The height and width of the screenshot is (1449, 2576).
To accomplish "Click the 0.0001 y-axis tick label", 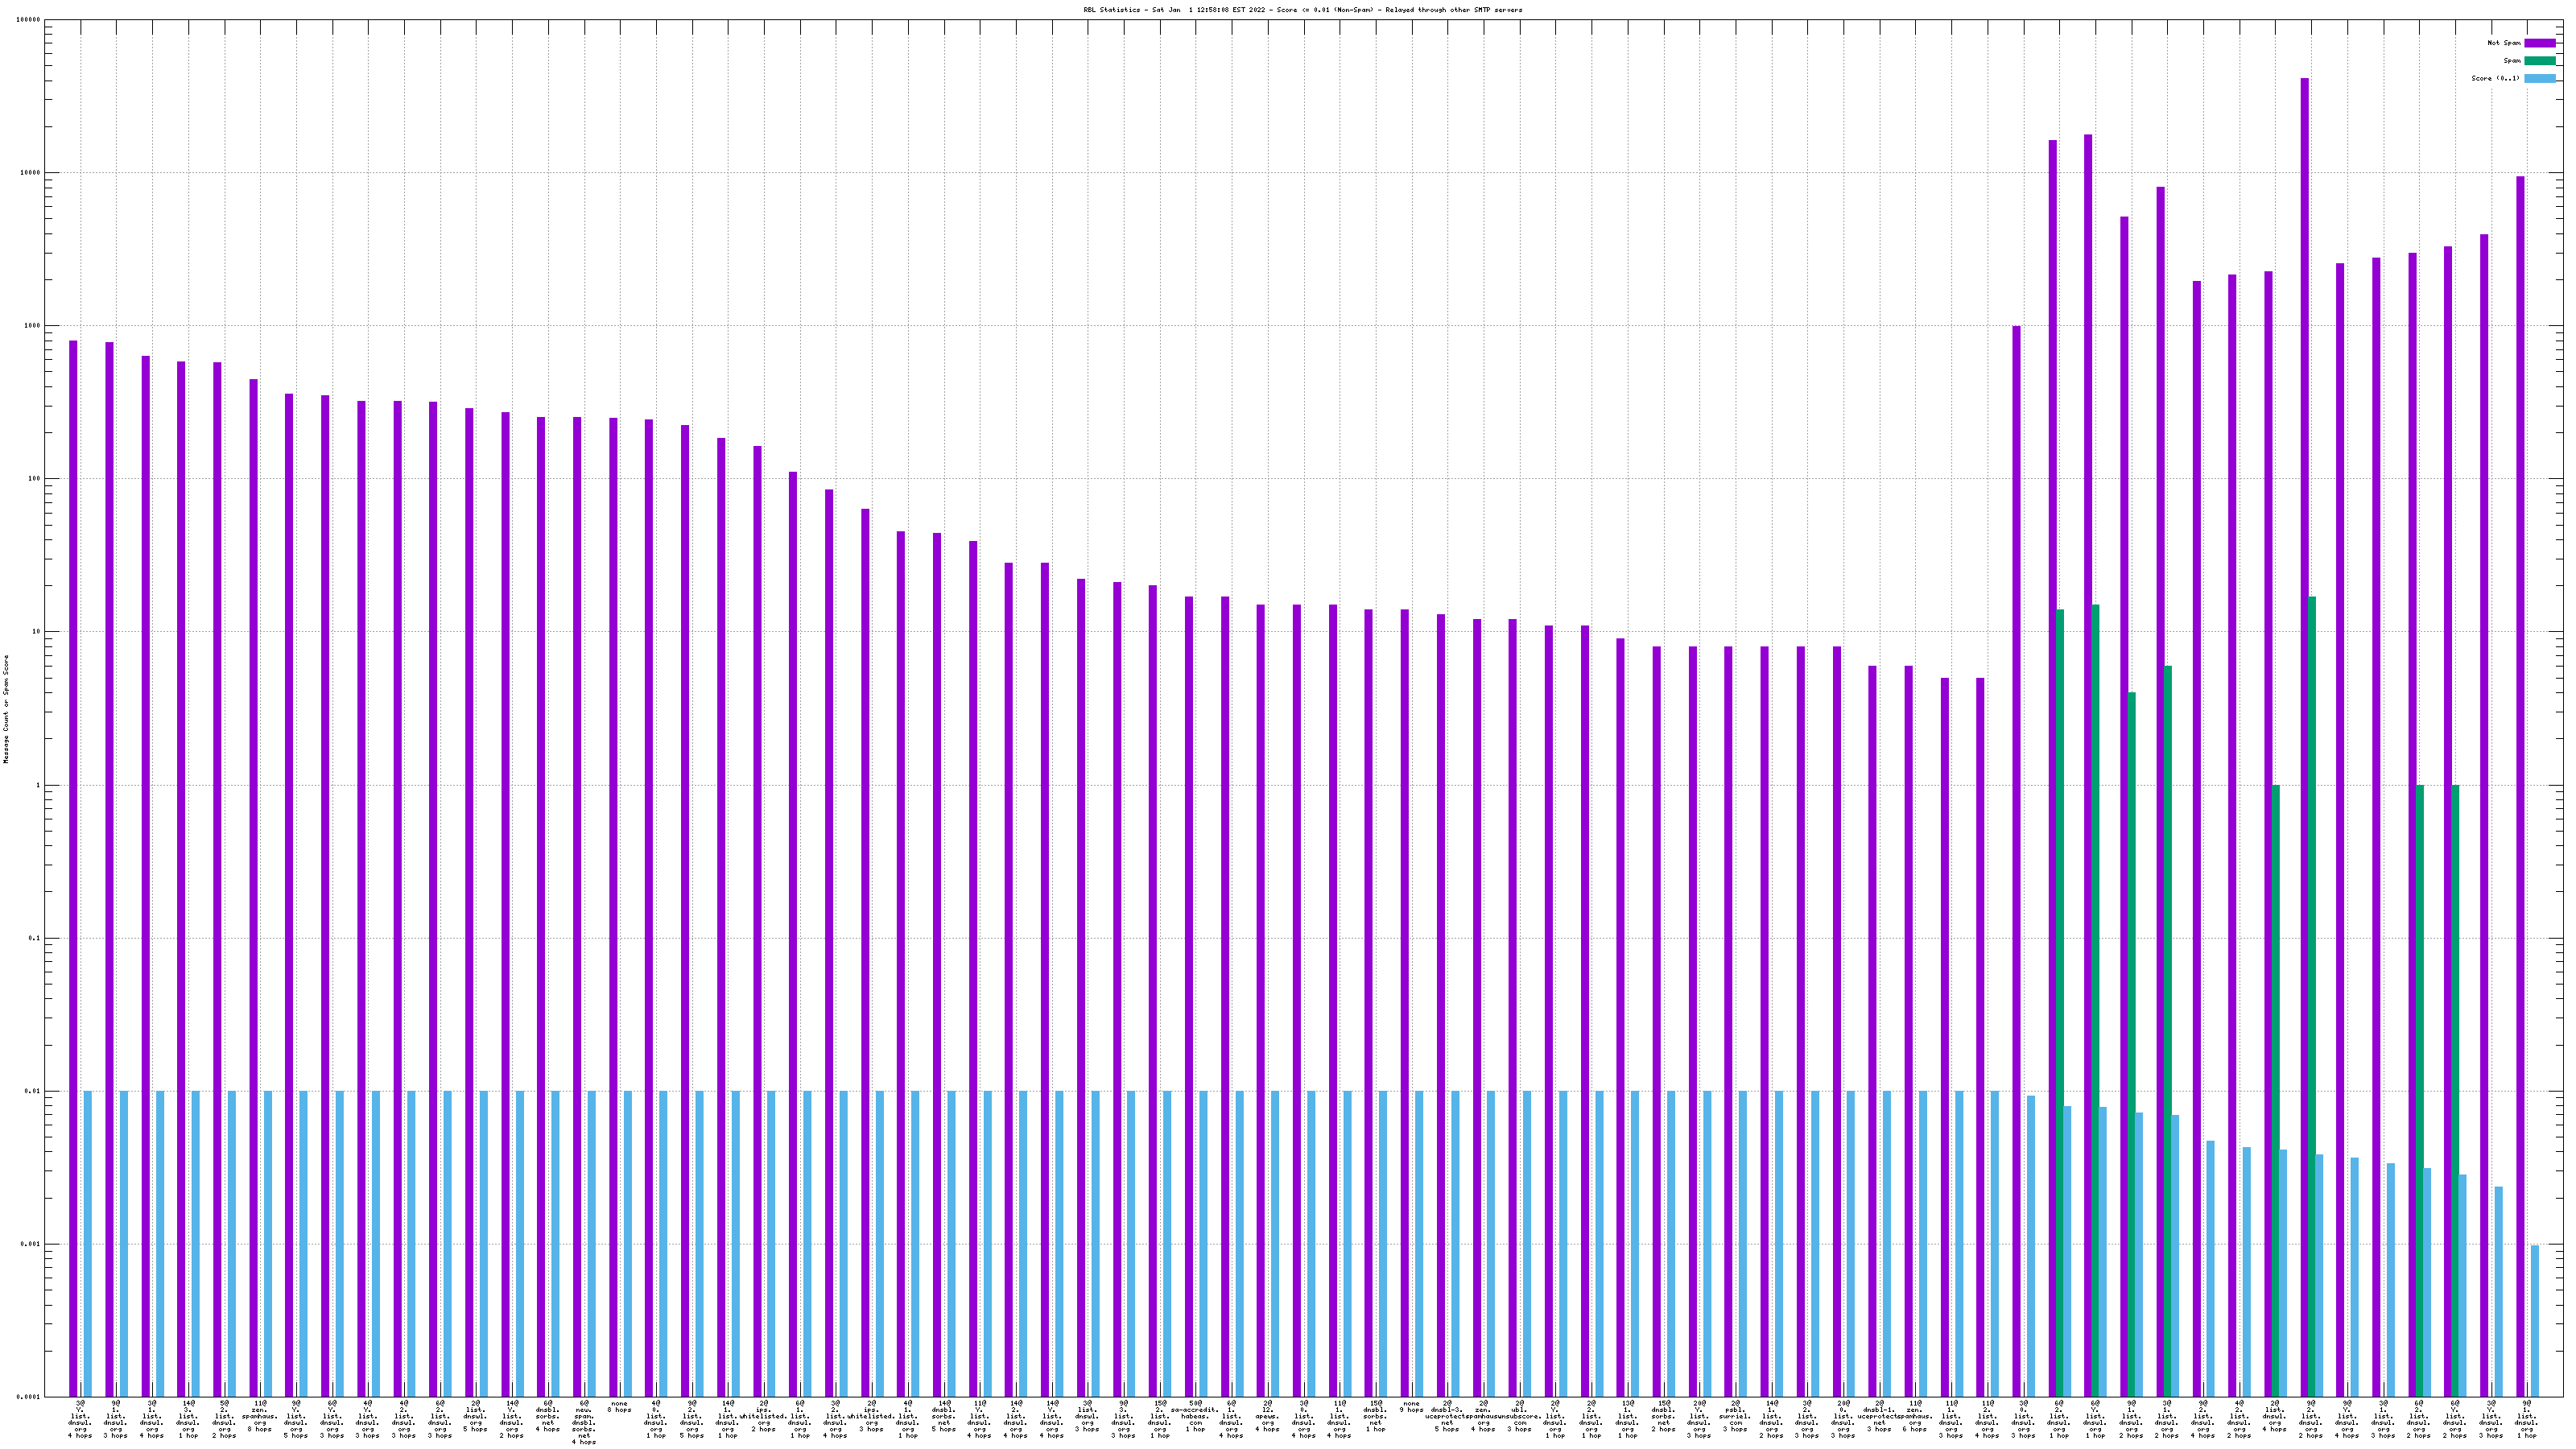I will point(29,1397).
